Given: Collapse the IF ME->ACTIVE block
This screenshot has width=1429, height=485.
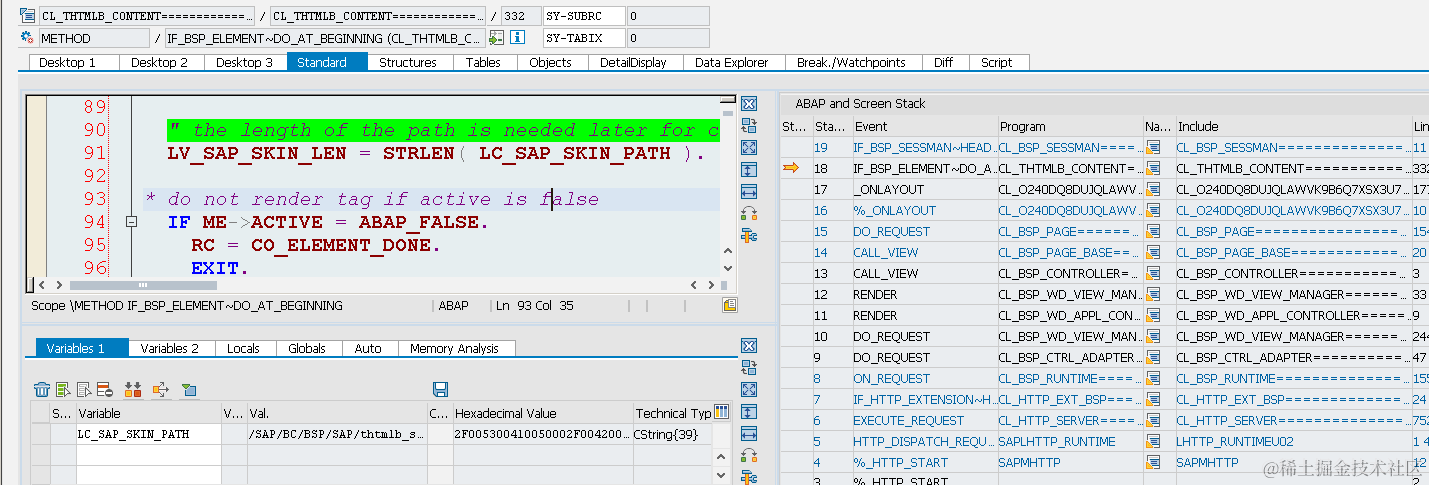Looking at the screenshot, I should (131, 222).
